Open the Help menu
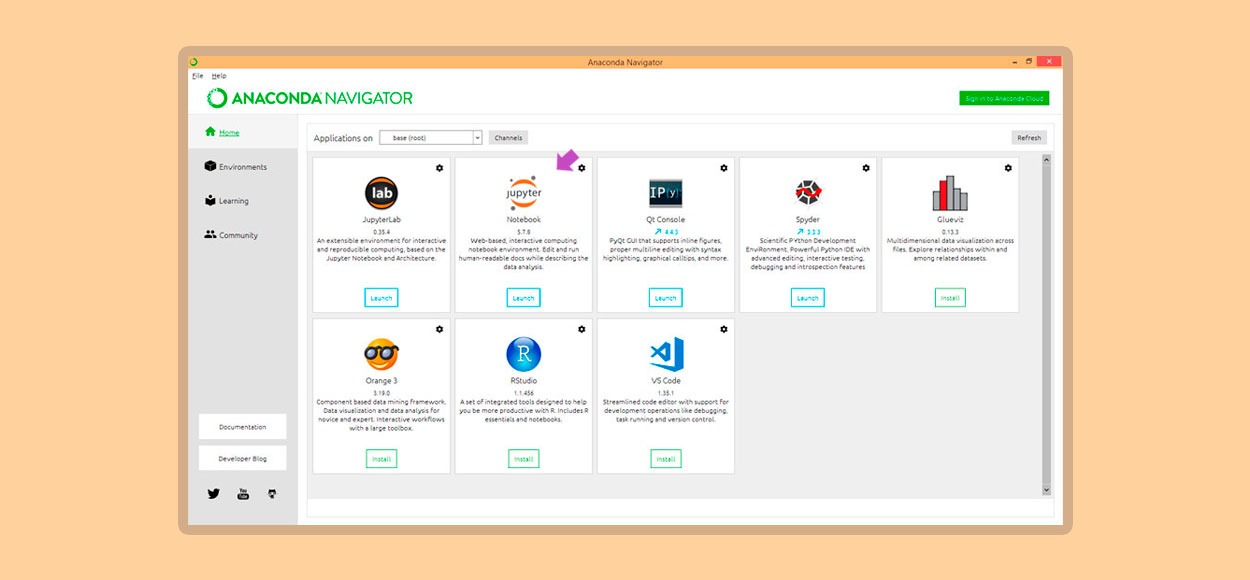The image size is (1250, 580). coord(219,76)
